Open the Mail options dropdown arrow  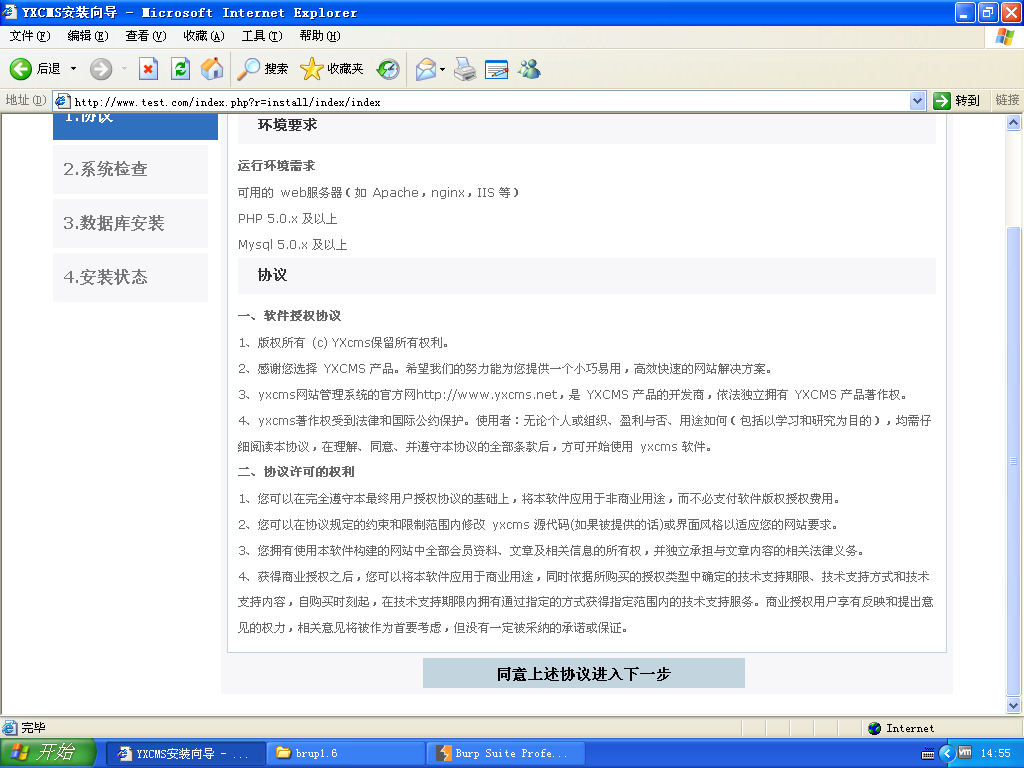(x=442, y=69)
